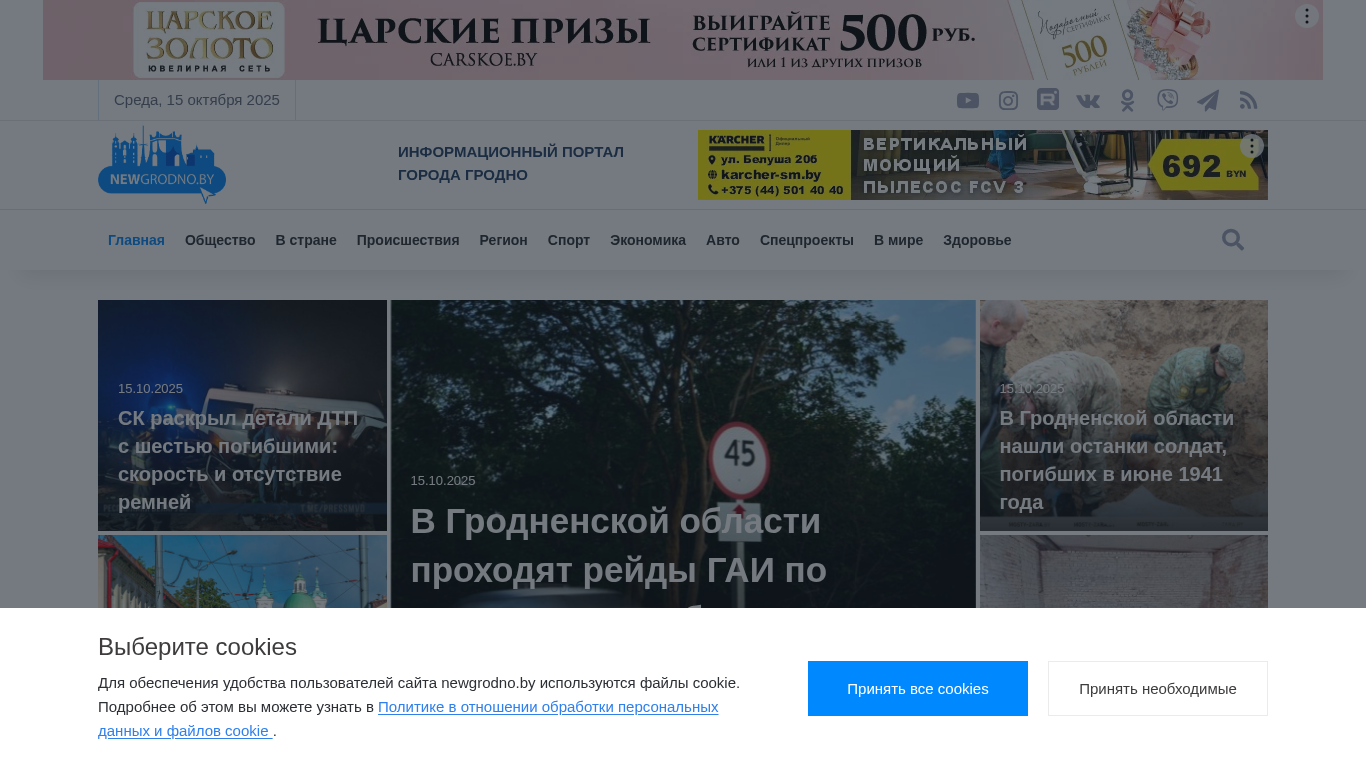Open the В стране section
Viewport: 1366px width, 768px height.
coord(306,240)
